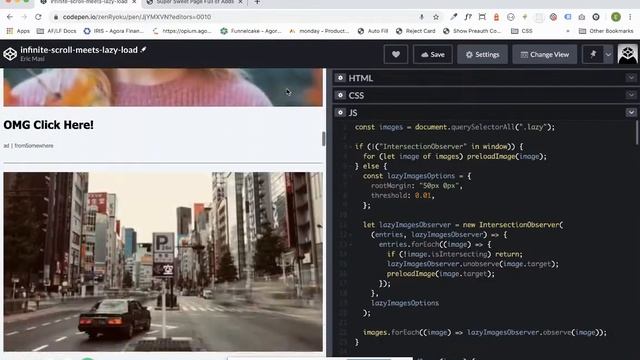This screenshot has height=360, width=640.
Task: Go back with the browser back arrow
Action: tap(9, 17)
